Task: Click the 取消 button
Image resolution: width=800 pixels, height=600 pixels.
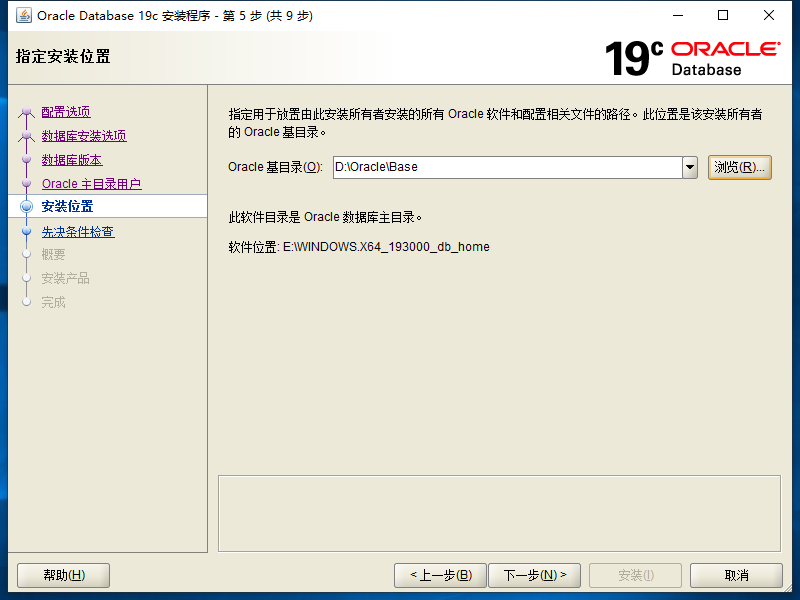Action: tap(736, 576)
